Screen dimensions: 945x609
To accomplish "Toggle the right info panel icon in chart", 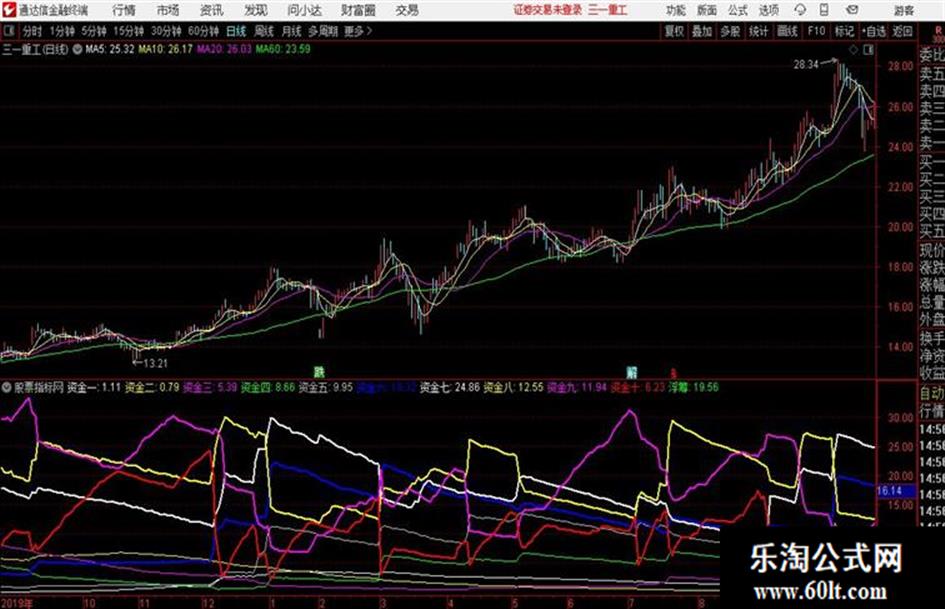I will [x=868, y=49].
